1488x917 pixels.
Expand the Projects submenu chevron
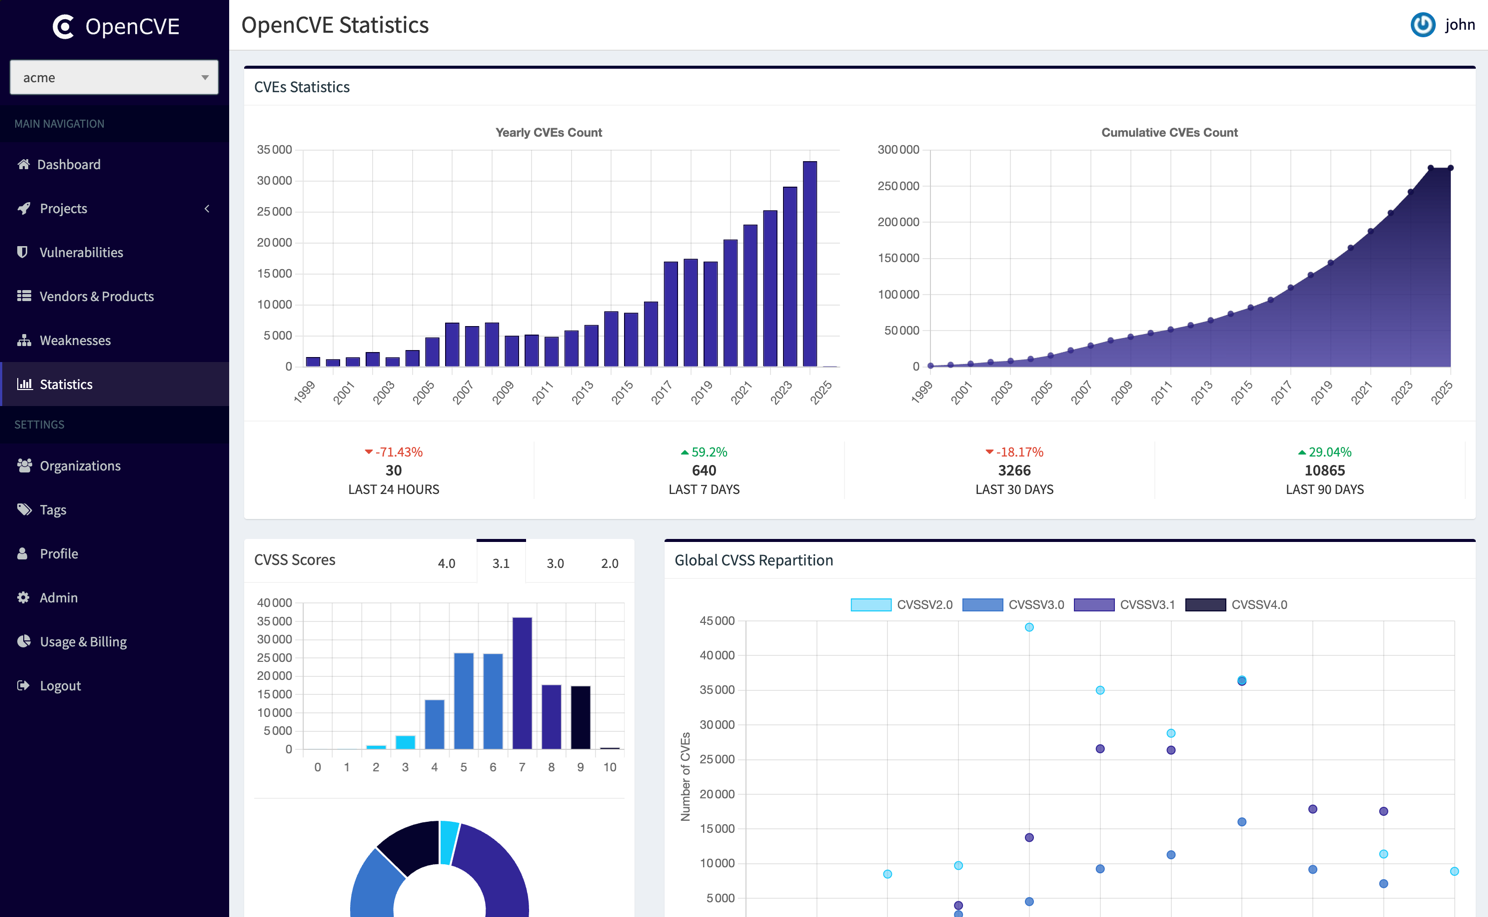tap(207, 209)
